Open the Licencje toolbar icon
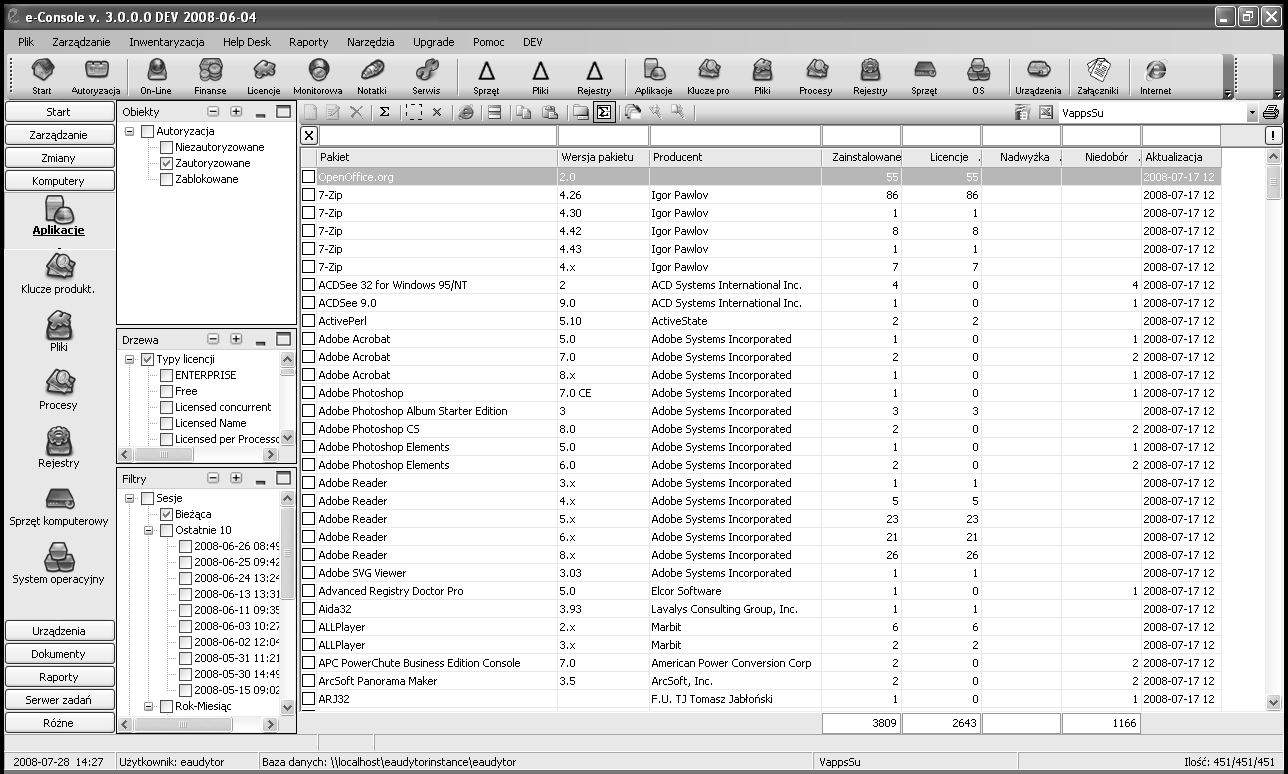The width and height of the screenshot is (1288, 774). click(x=264, y=77)
